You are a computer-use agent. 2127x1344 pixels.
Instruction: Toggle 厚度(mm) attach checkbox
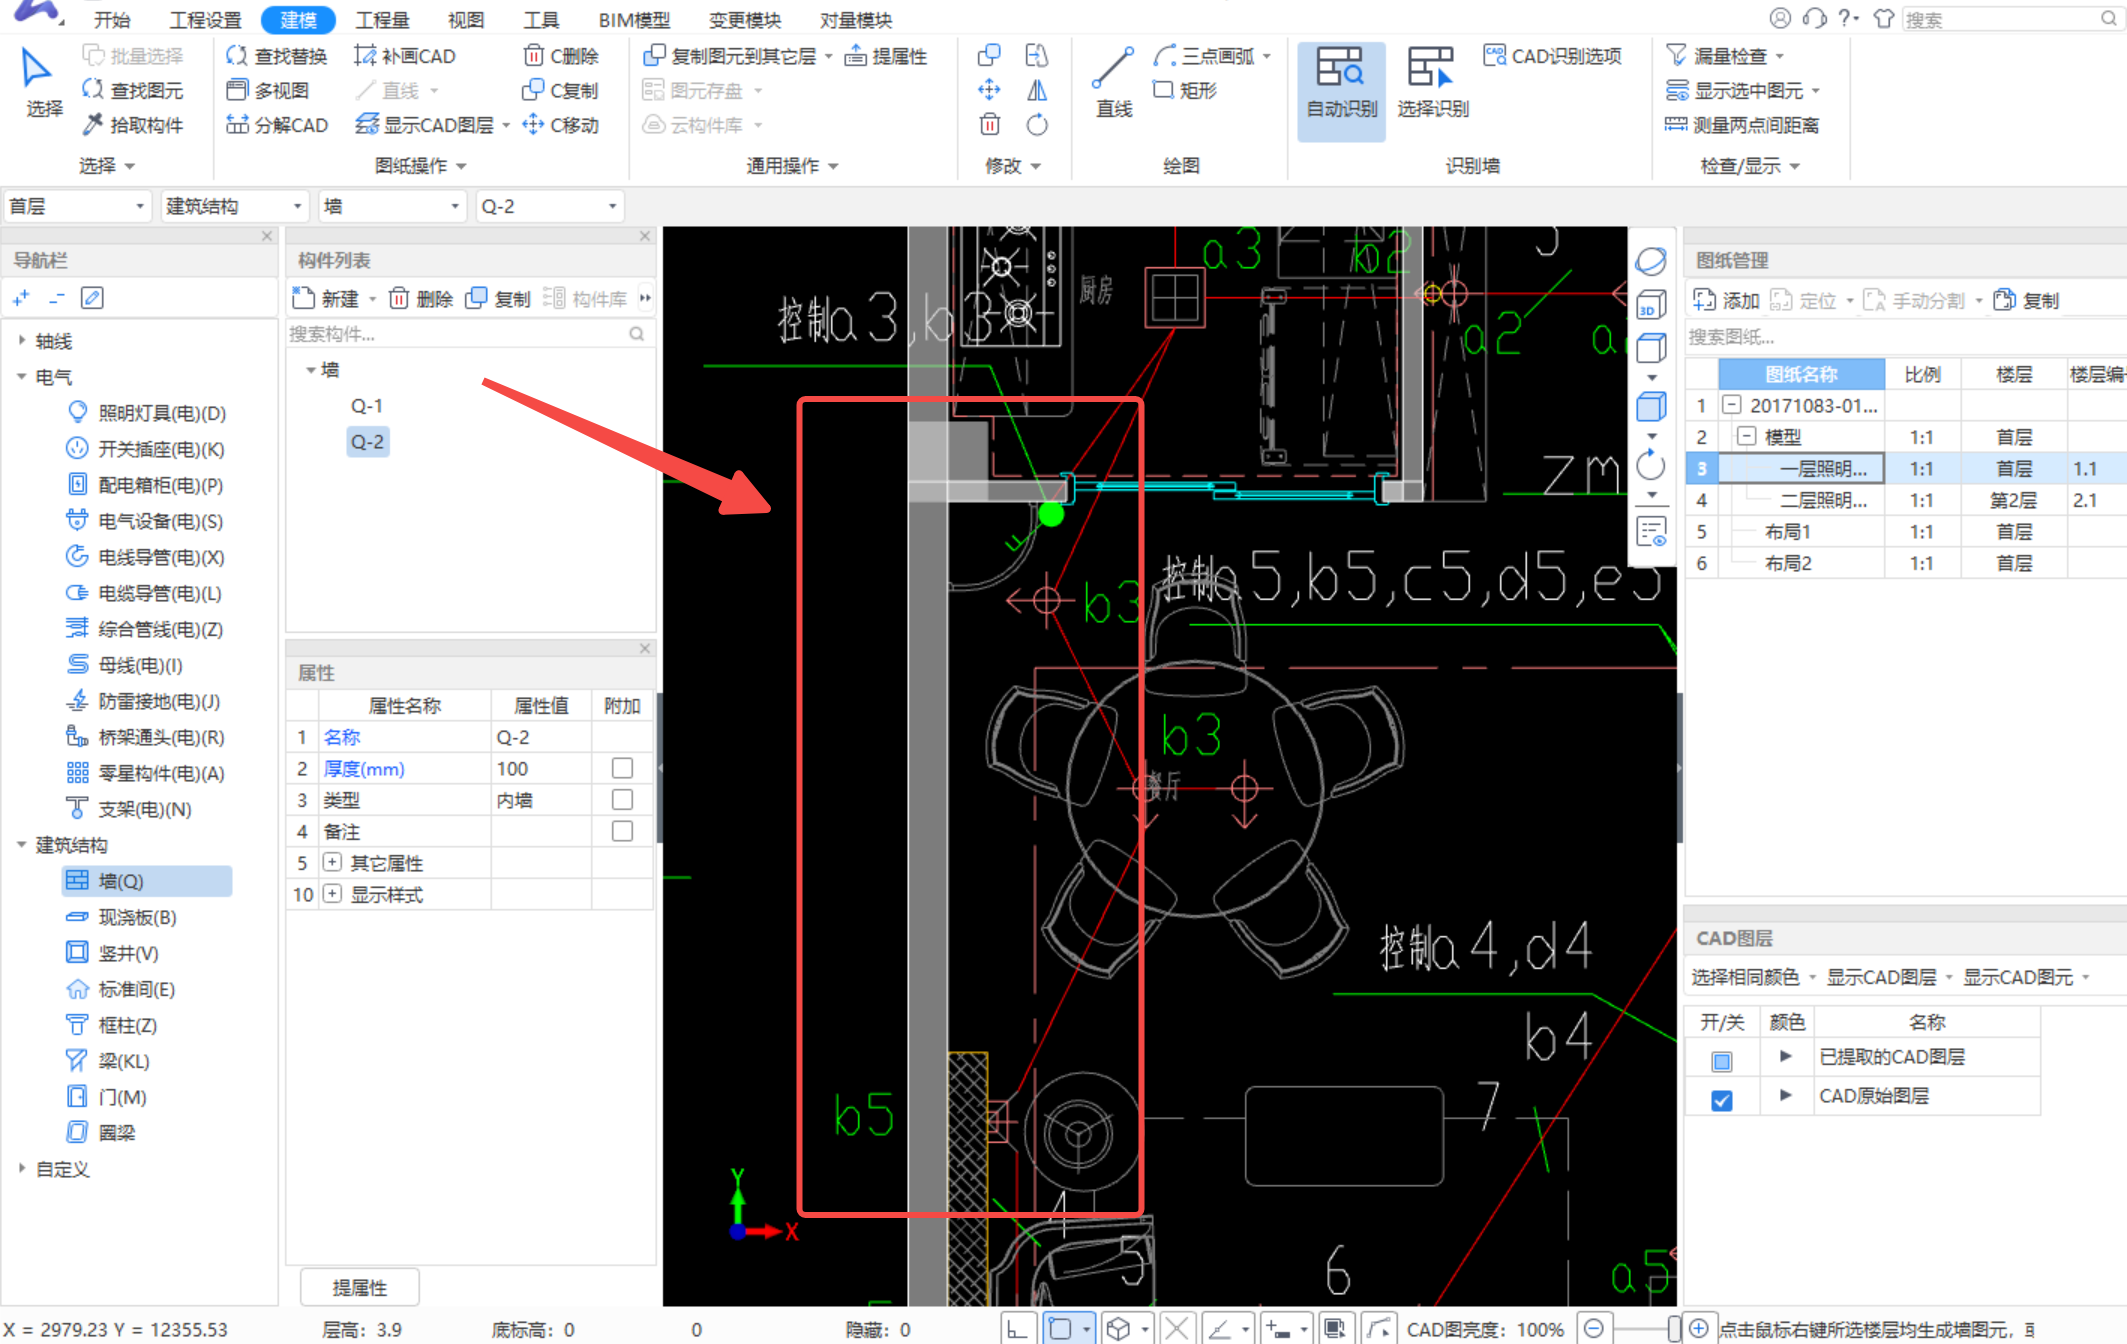tap(622, 768)
